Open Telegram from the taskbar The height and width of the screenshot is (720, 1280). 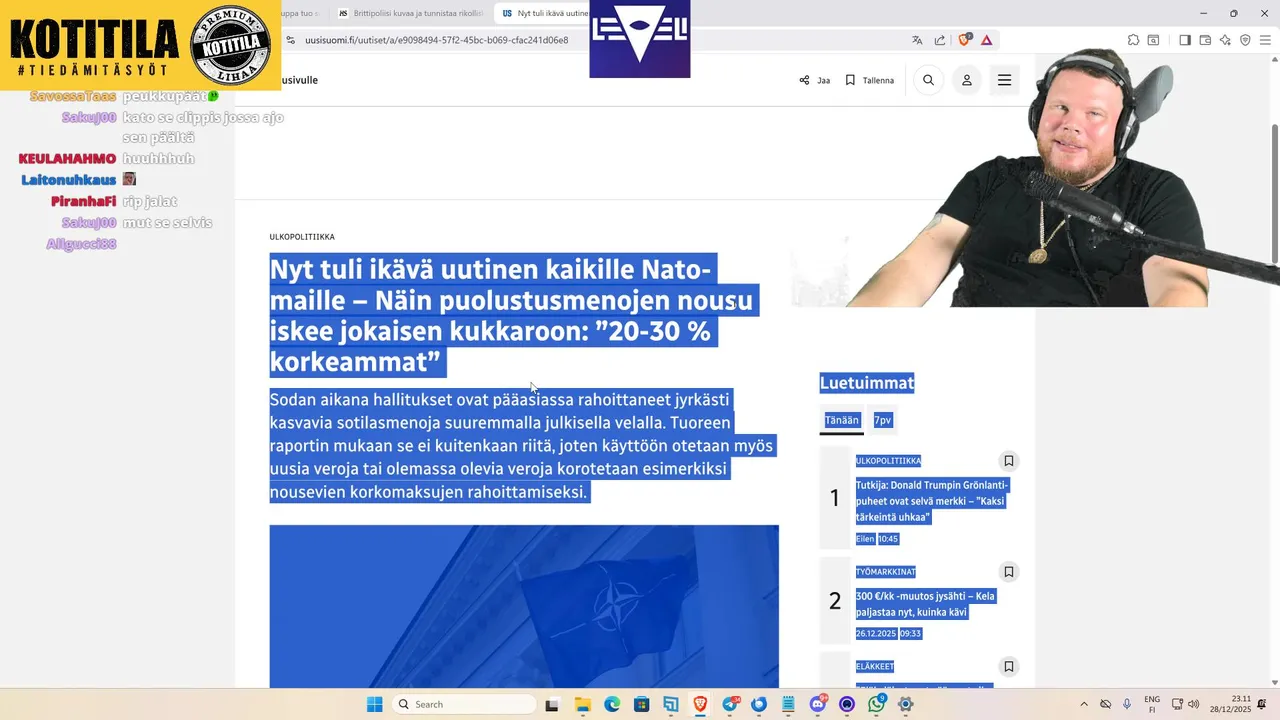(x=730, y=704)
